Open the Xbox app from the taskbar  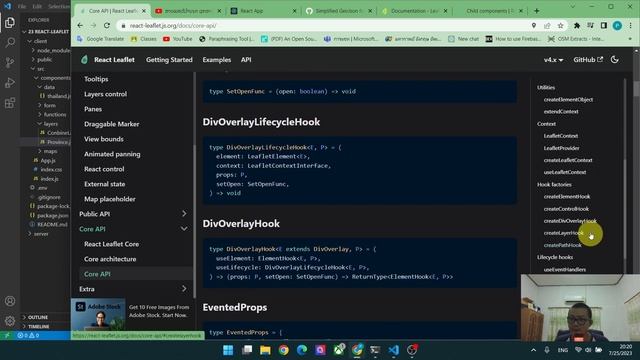(339, 350)
